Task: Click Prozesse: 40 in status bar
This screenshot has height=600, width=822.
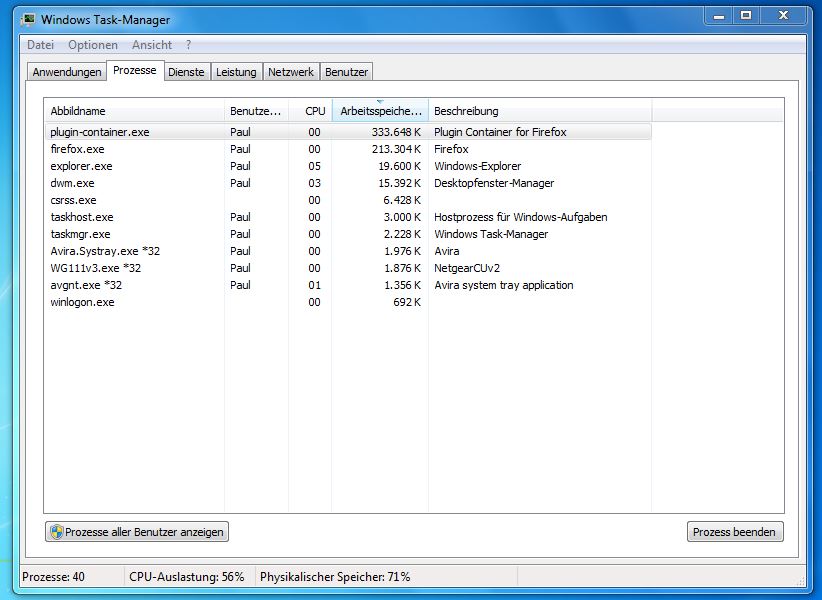Action: 53,577
